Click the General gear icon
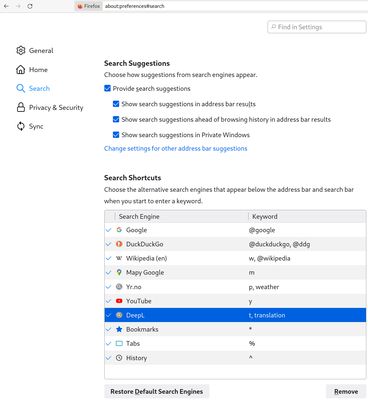 coord(21,50)
